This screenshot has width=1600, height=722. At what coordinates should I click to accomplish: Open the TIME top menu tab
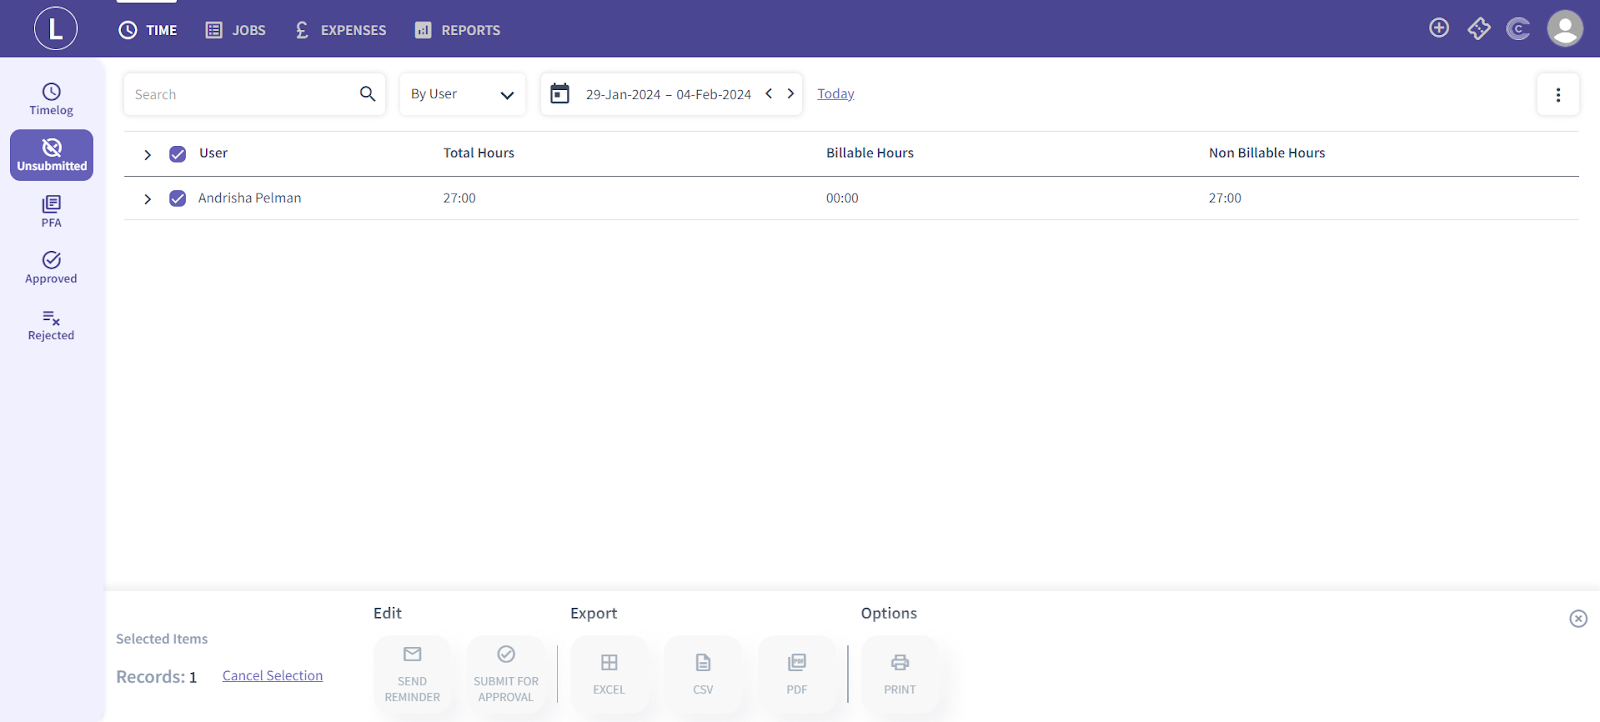148,30
